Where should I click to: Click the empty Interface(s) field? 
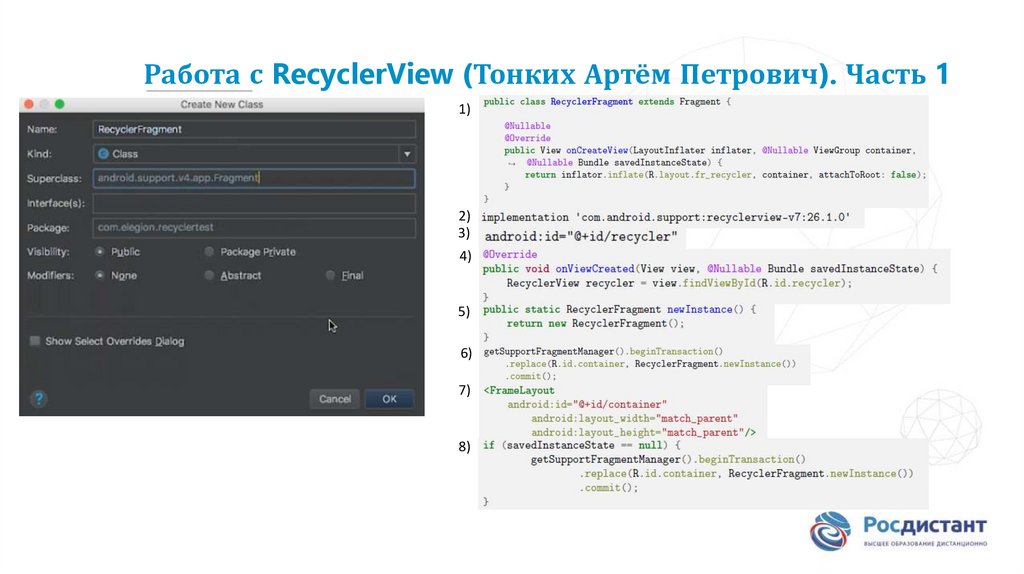click(x=253, y=203)
